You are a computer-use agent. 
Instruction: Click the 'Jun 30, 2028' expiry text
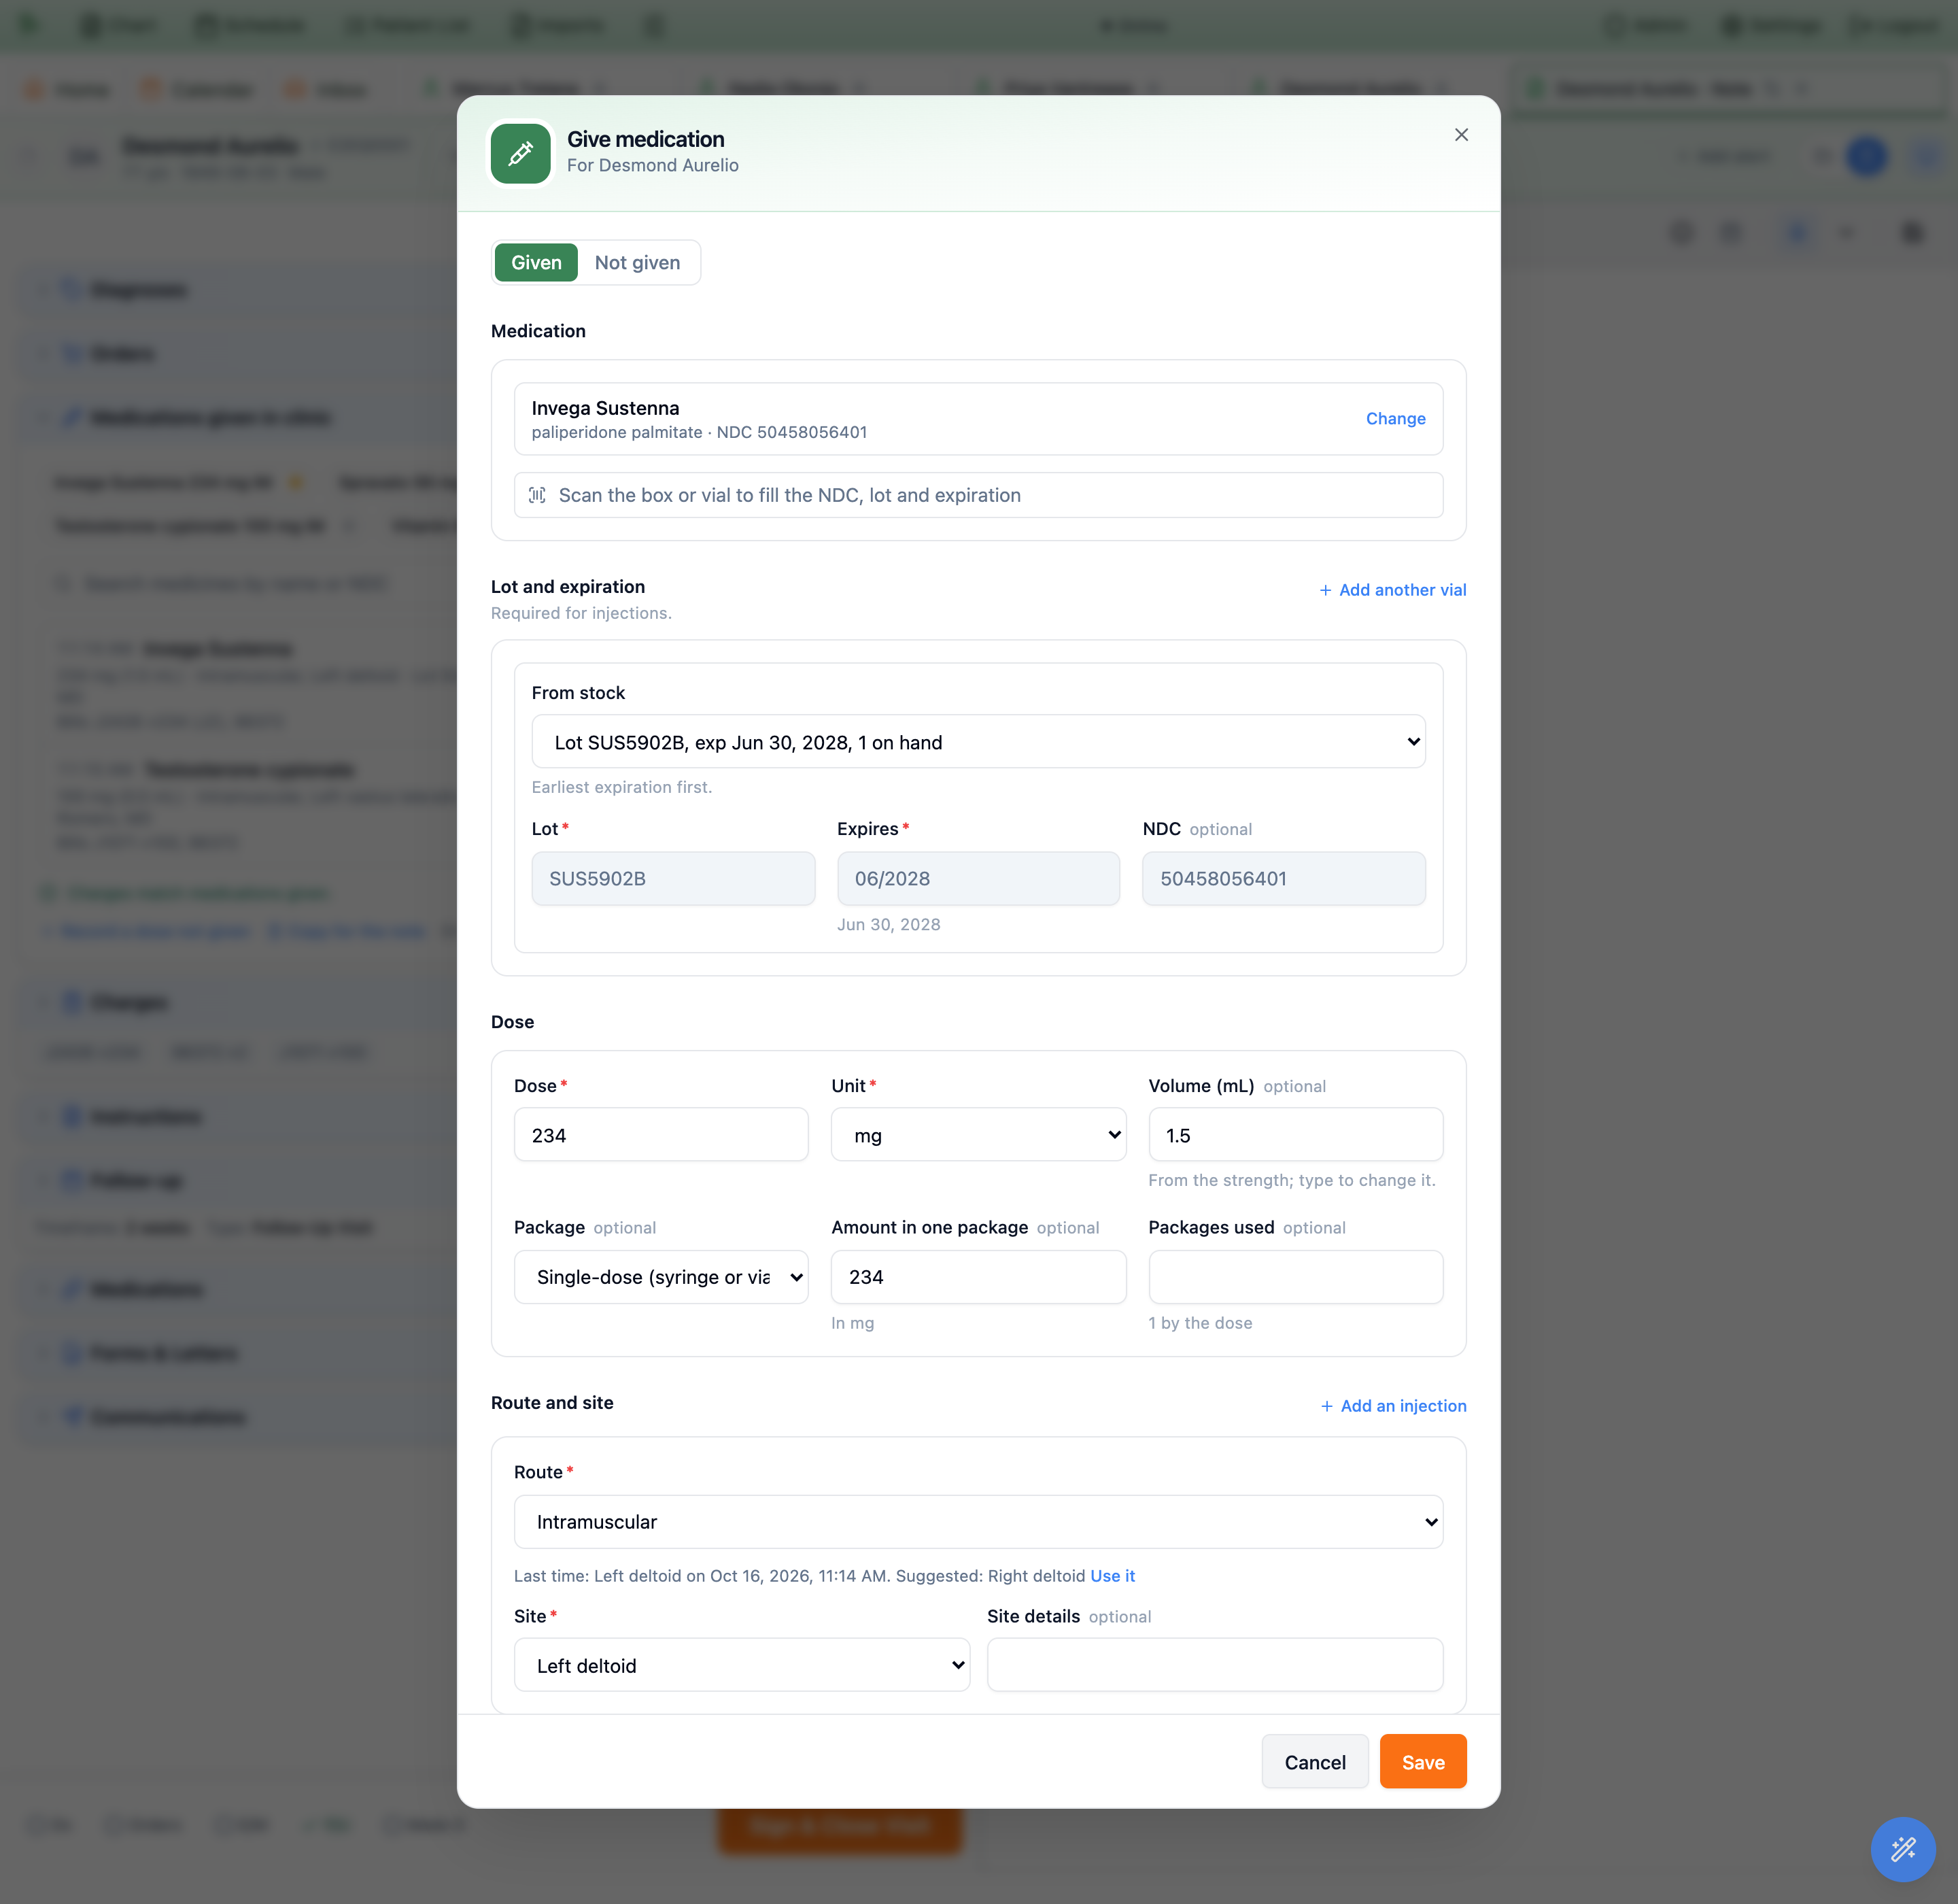tap(888, 925)
